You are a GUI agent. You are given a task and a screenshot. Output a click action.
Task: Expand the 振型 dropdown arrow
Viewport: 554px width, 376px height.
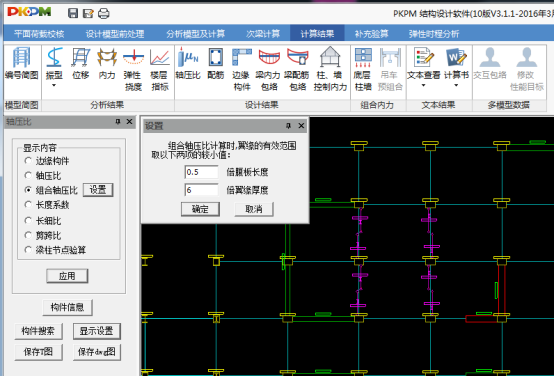54,86
